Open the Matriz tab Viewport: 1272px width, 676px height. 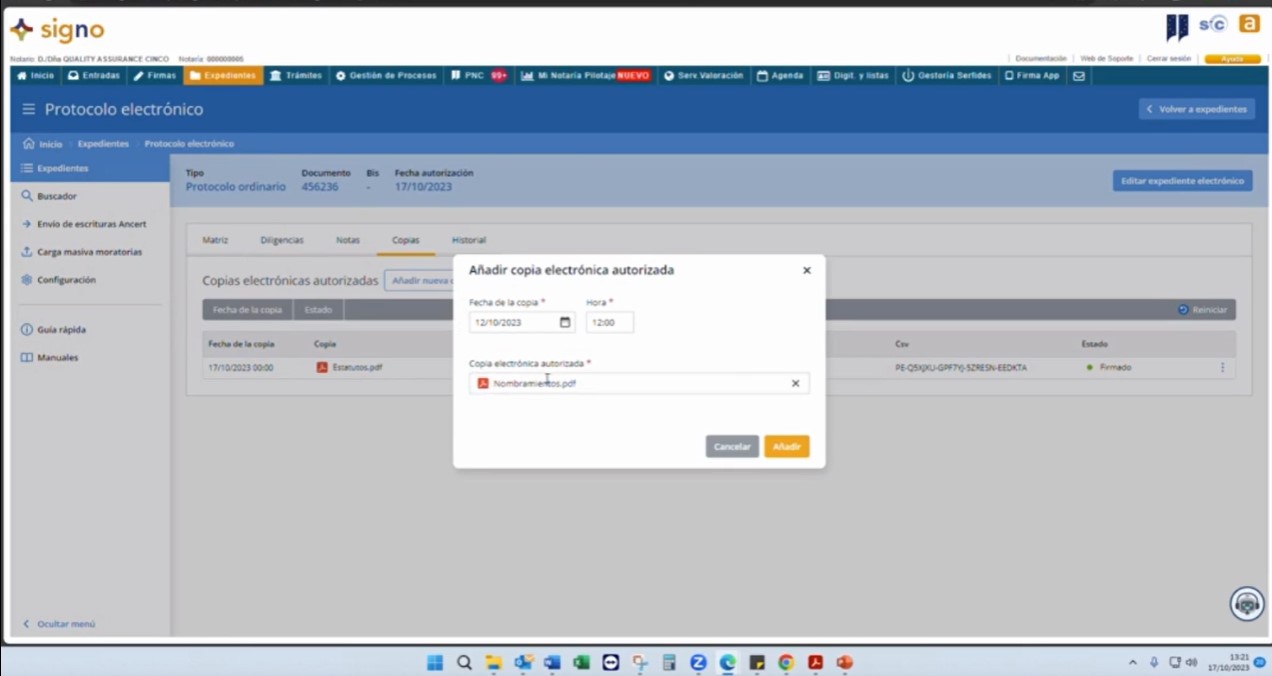pyautogui.click(x=215, y=240)
